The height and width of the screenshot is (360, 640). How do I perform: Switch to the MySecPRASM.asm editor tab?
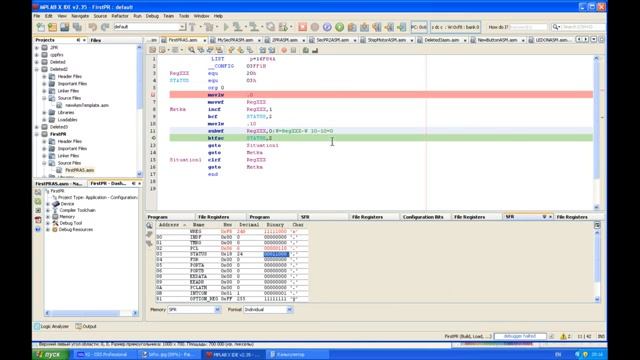point(235,40)
